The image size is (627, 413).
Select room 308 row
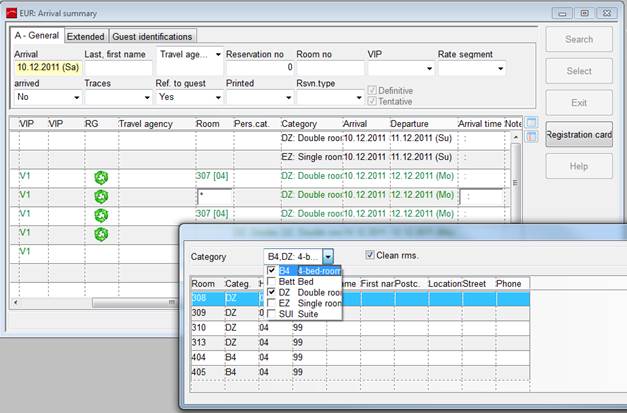point(360,299)
